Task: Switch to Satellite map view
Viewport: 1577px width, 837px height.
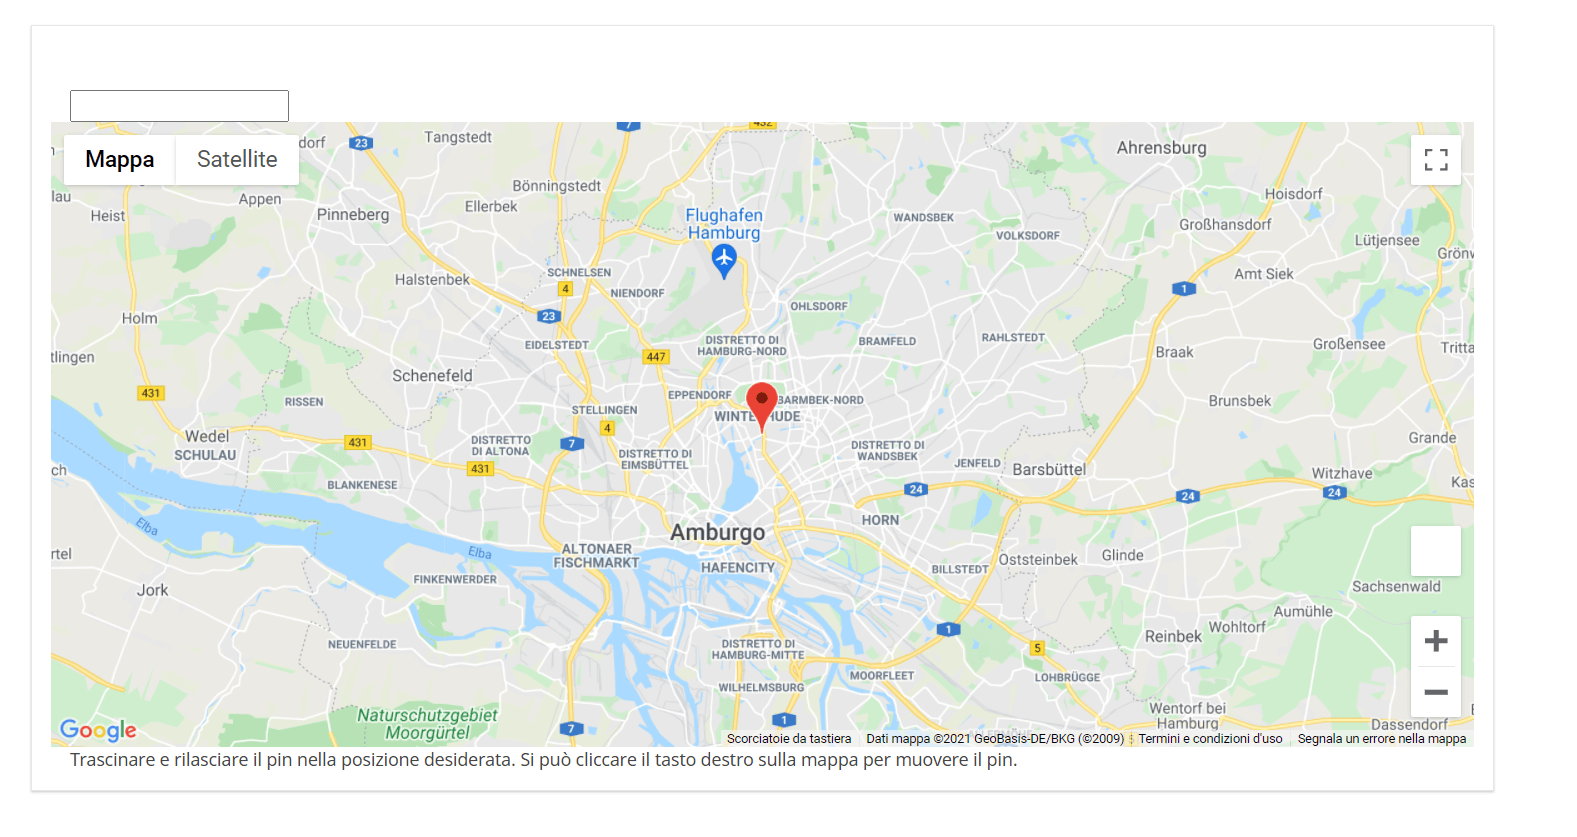Action: [237, 160]
